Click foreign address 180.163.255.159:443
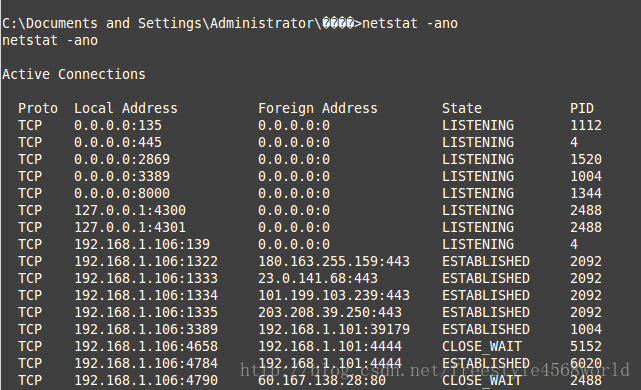 click(334, 261)
